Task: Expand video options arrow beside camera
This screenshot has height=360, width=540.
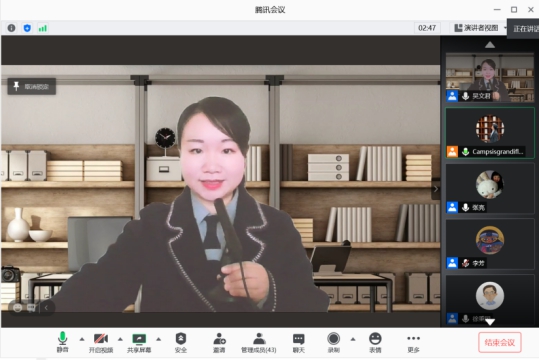Action: click(x=120, y=339)
